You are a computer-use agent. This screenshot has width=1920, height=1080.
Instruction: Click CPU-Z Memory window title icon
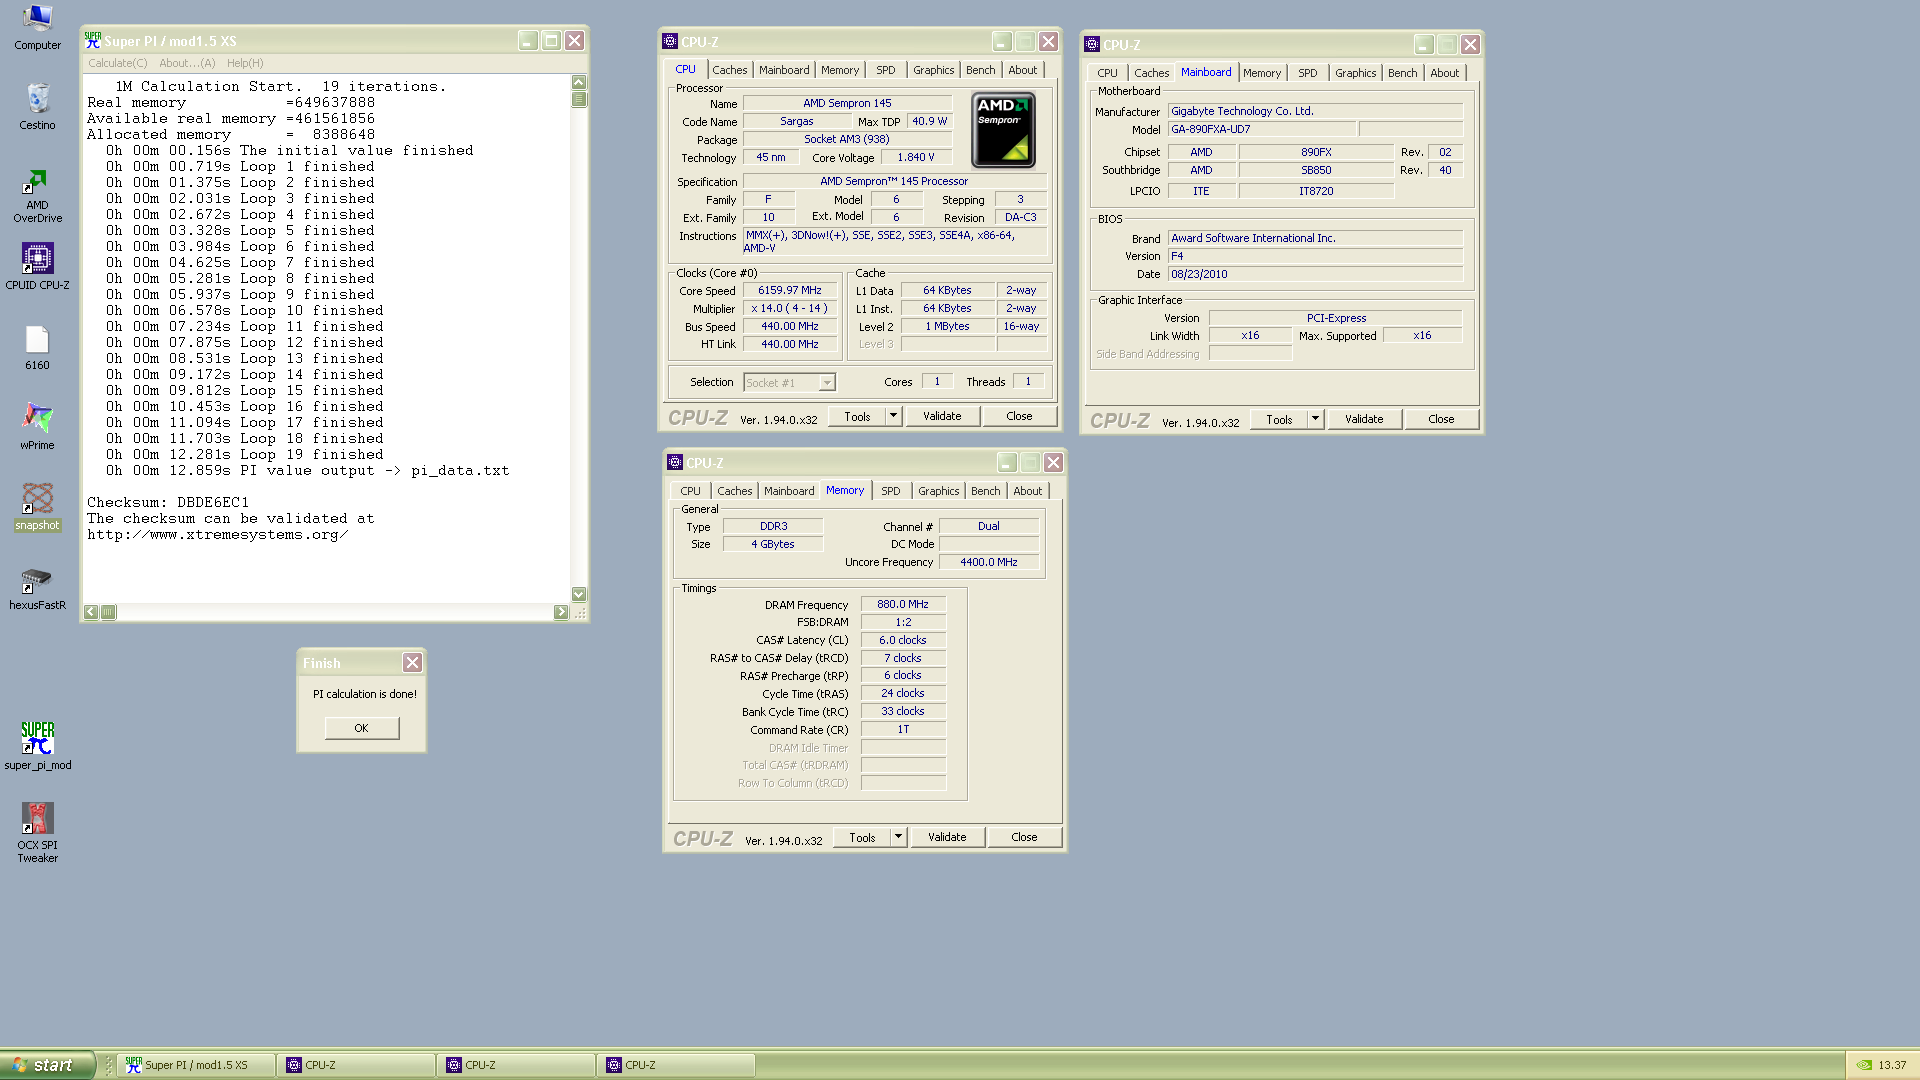675,463
